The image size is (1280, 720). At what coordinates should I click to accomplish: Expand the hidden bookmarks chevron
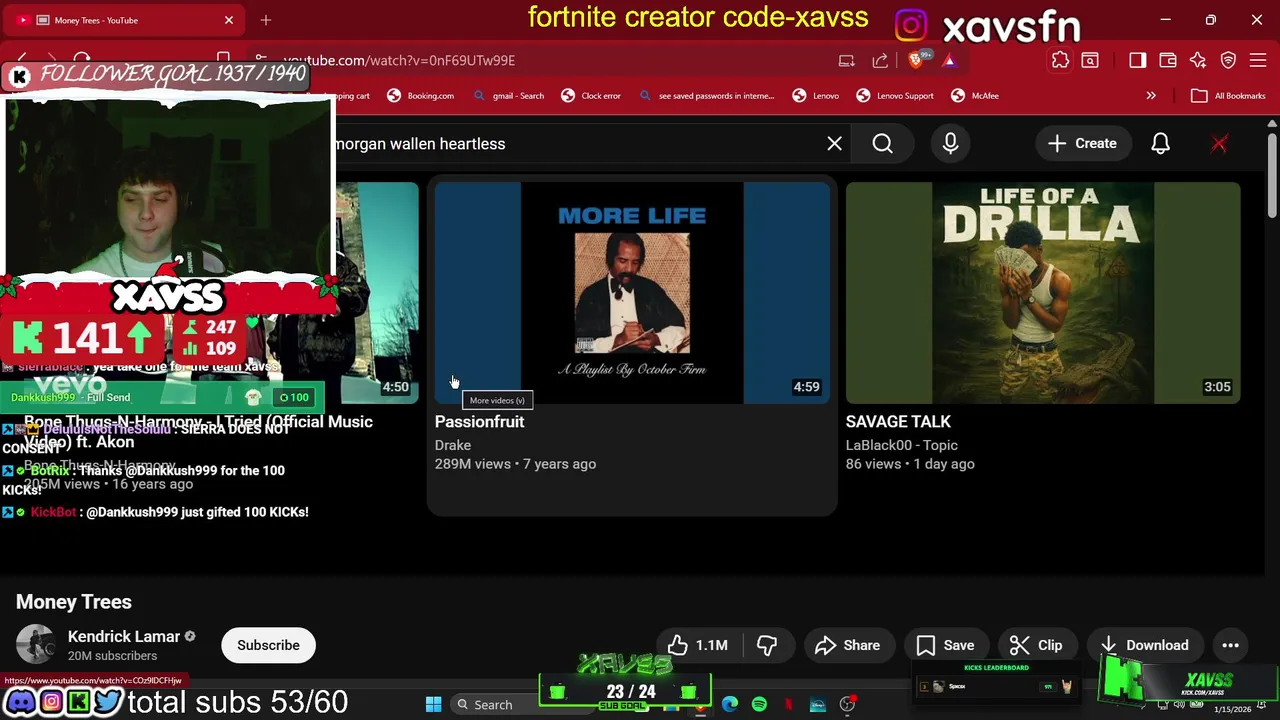click(x=1151, y=96)
